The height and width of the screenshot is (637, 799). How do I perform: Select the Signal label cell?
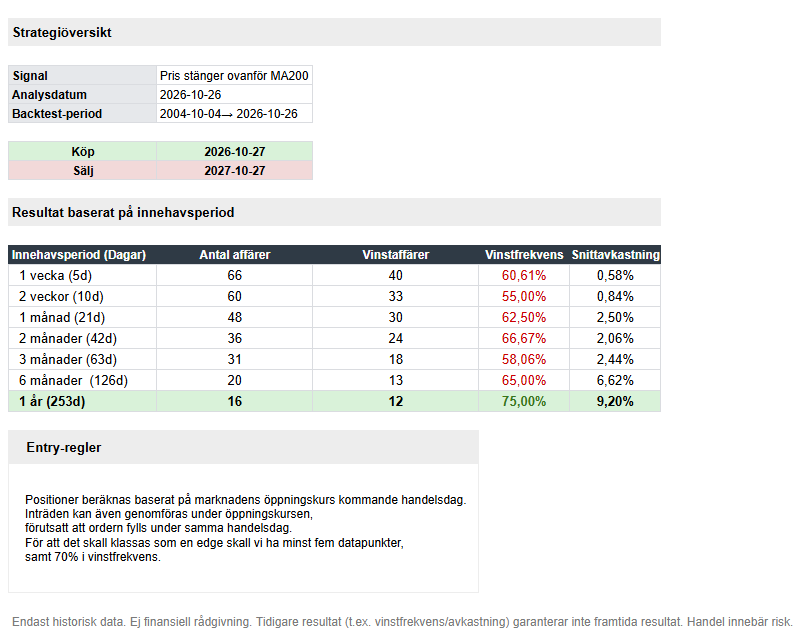tap(82, 75)
